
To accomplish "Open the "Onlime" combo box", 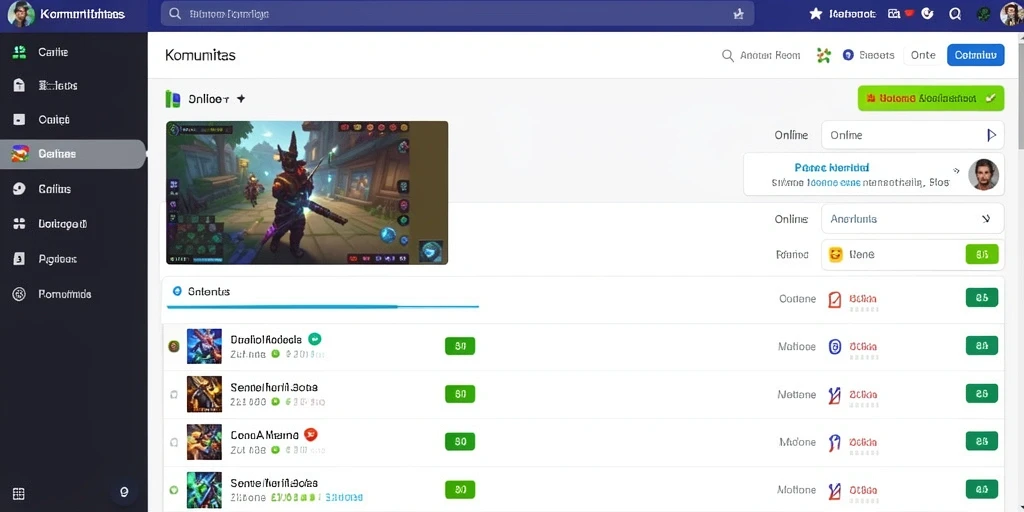I will [x=912, y=135].
